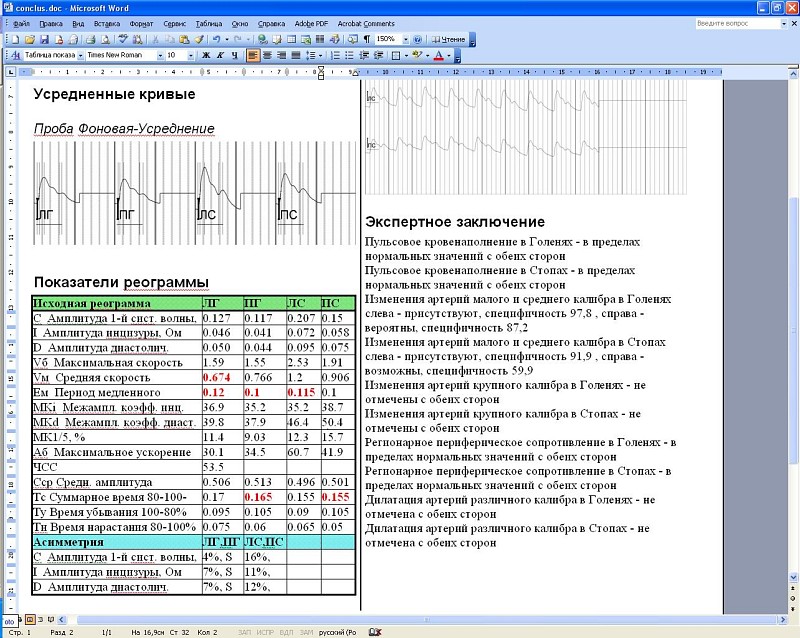Open the Файл menu
The width and height of the screenshot is (800, 638).
point(21,23)
